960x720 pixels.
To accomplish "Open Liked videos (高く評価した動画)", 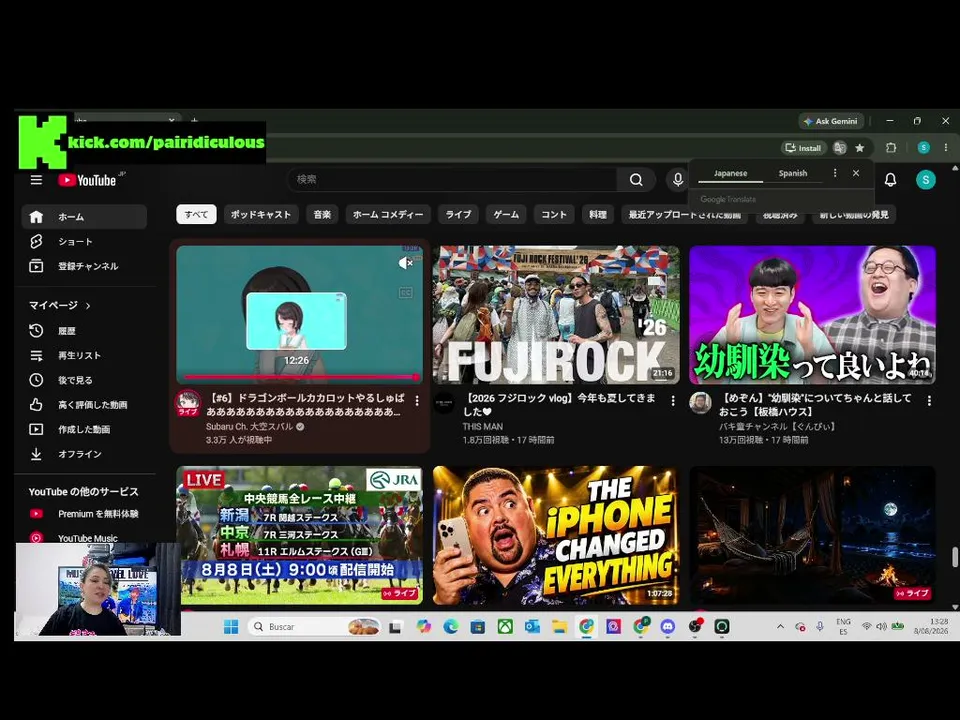I will 84,404.
